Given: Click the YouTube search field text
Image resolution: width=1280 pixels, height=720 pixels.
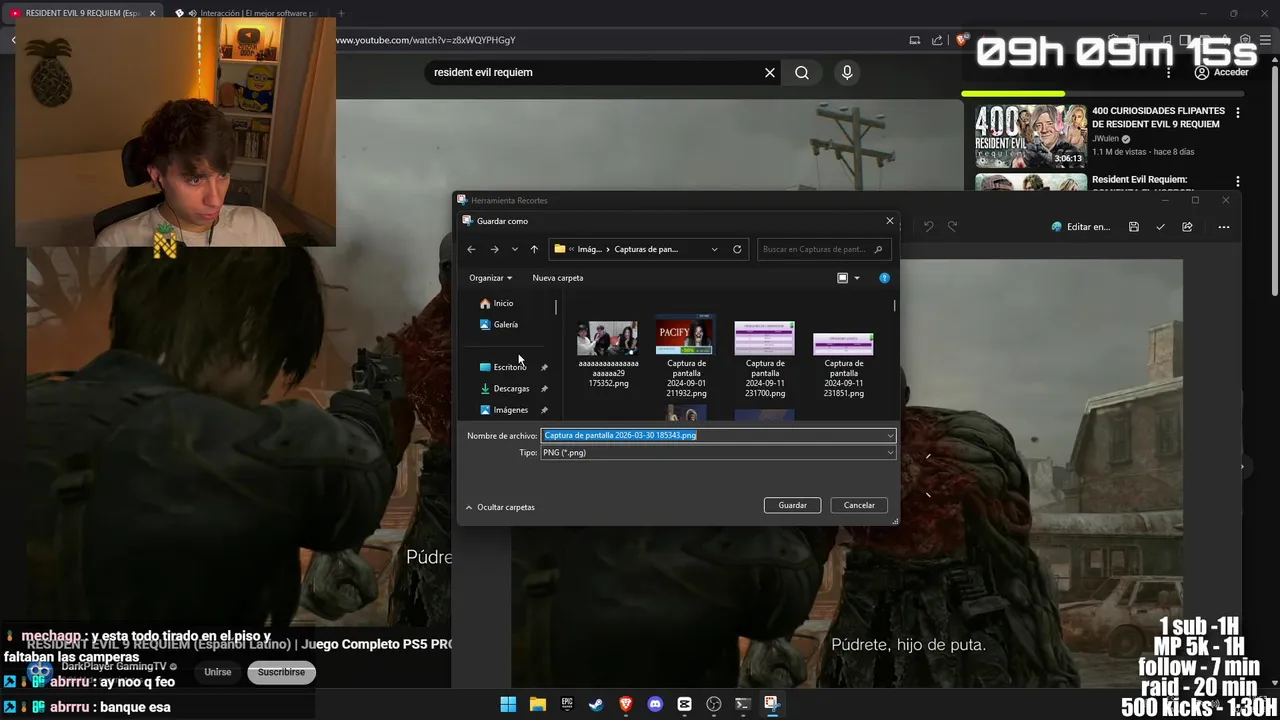Looking at the screenshot, I should 483,72.
